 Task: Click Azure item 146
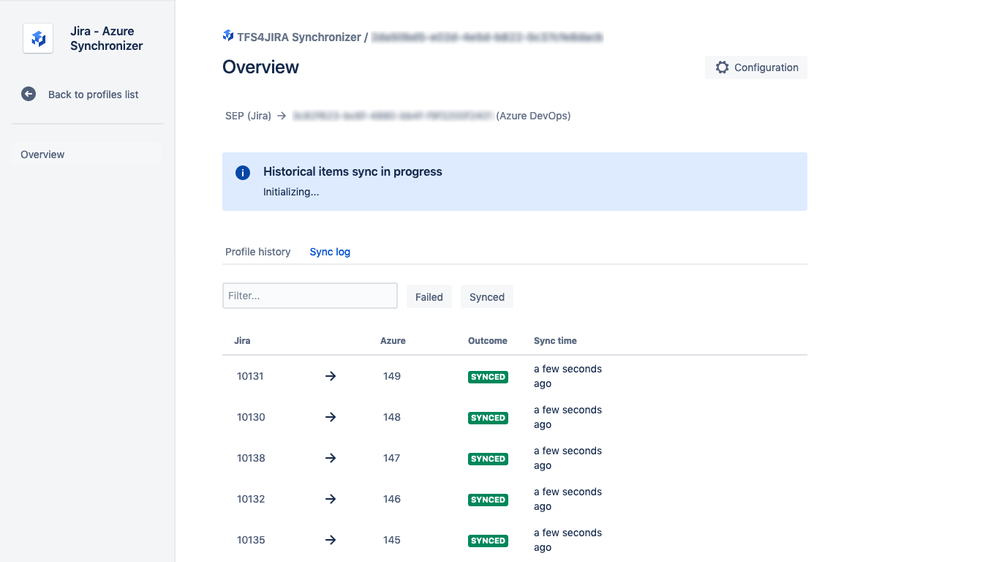point(392,499)
